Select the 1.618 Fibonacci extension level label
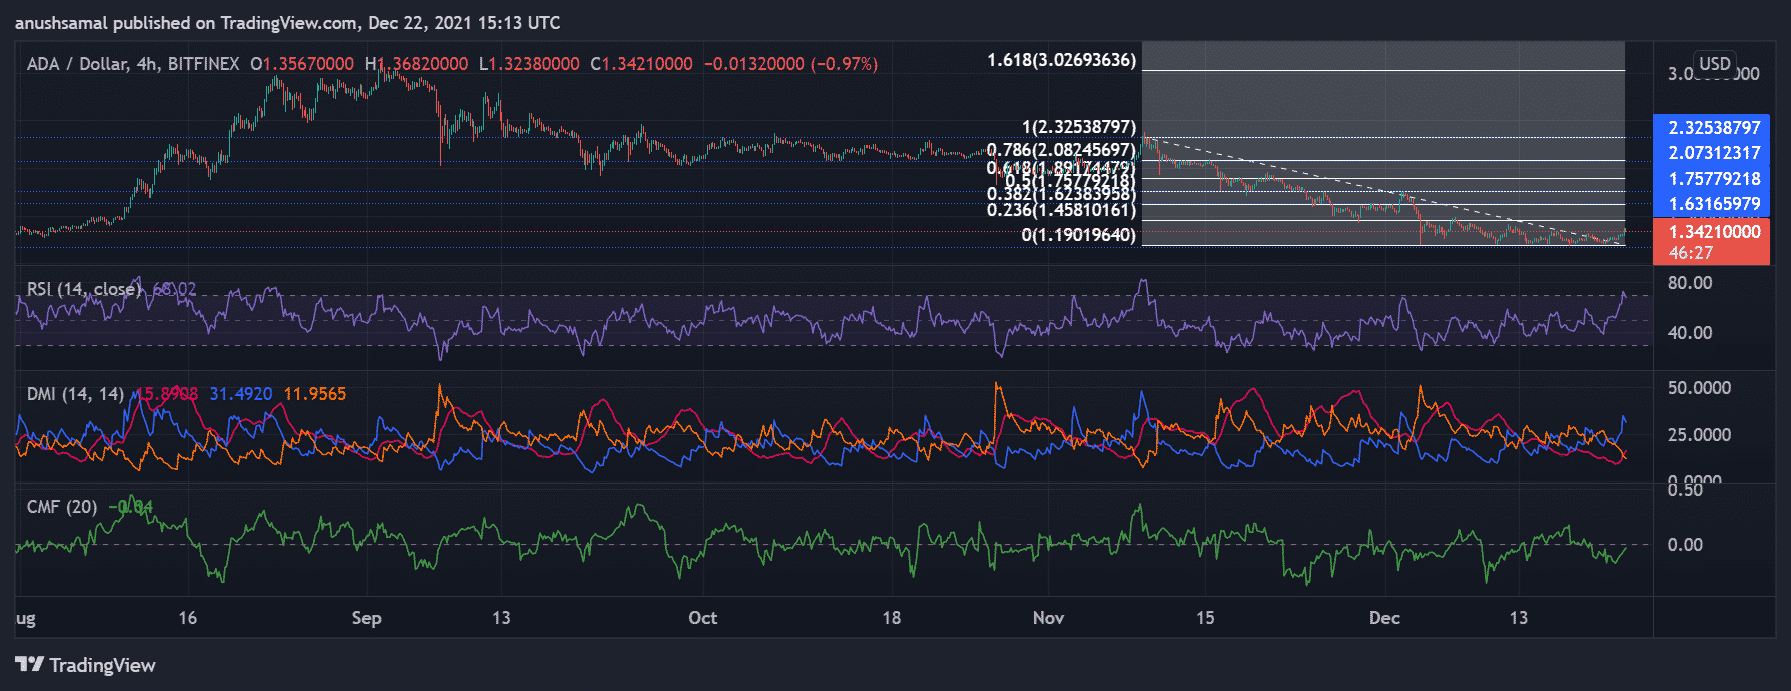Viewport: 1791px width, 691px height. 1061,60
